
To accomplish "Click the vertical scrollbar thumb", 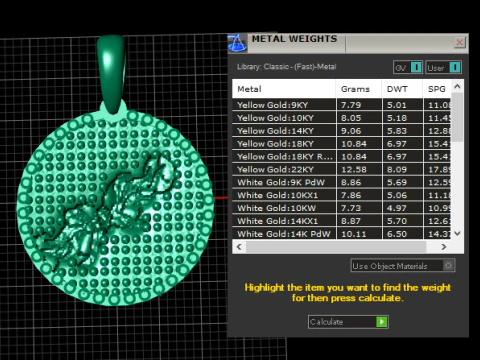I will pos(457,117).
